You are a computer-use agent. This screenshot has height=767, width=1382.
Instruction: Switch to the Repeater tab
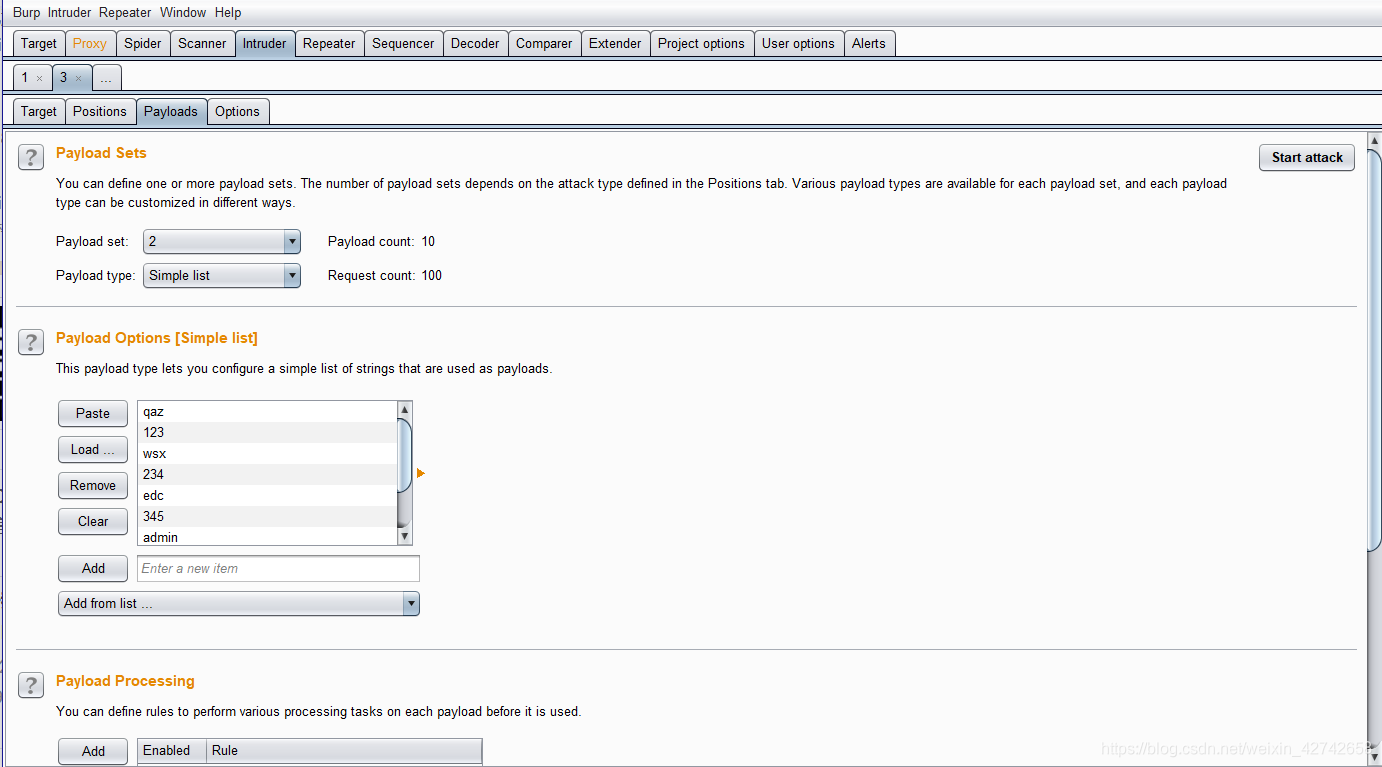click(x=329, y=43)
